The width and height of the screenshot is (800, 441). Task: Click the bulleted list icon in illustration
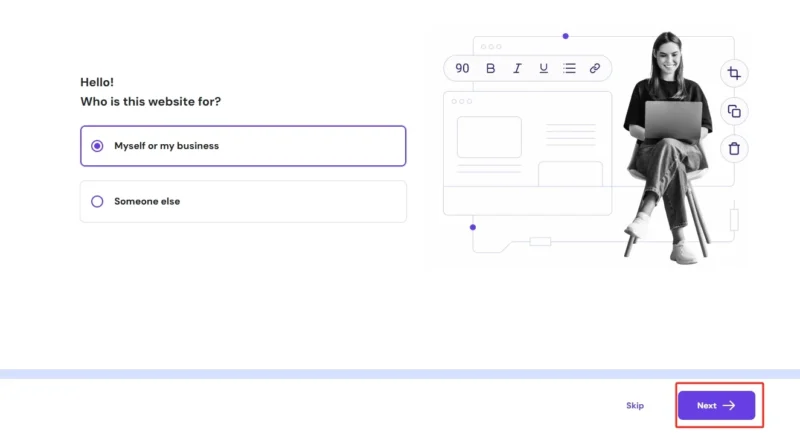[x=569, y=68]
